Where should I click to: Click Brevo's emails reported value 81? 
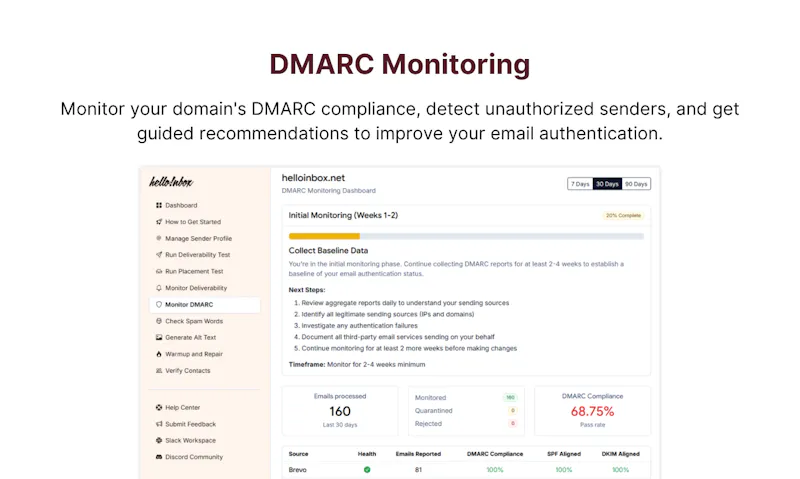tap(418, 470)
